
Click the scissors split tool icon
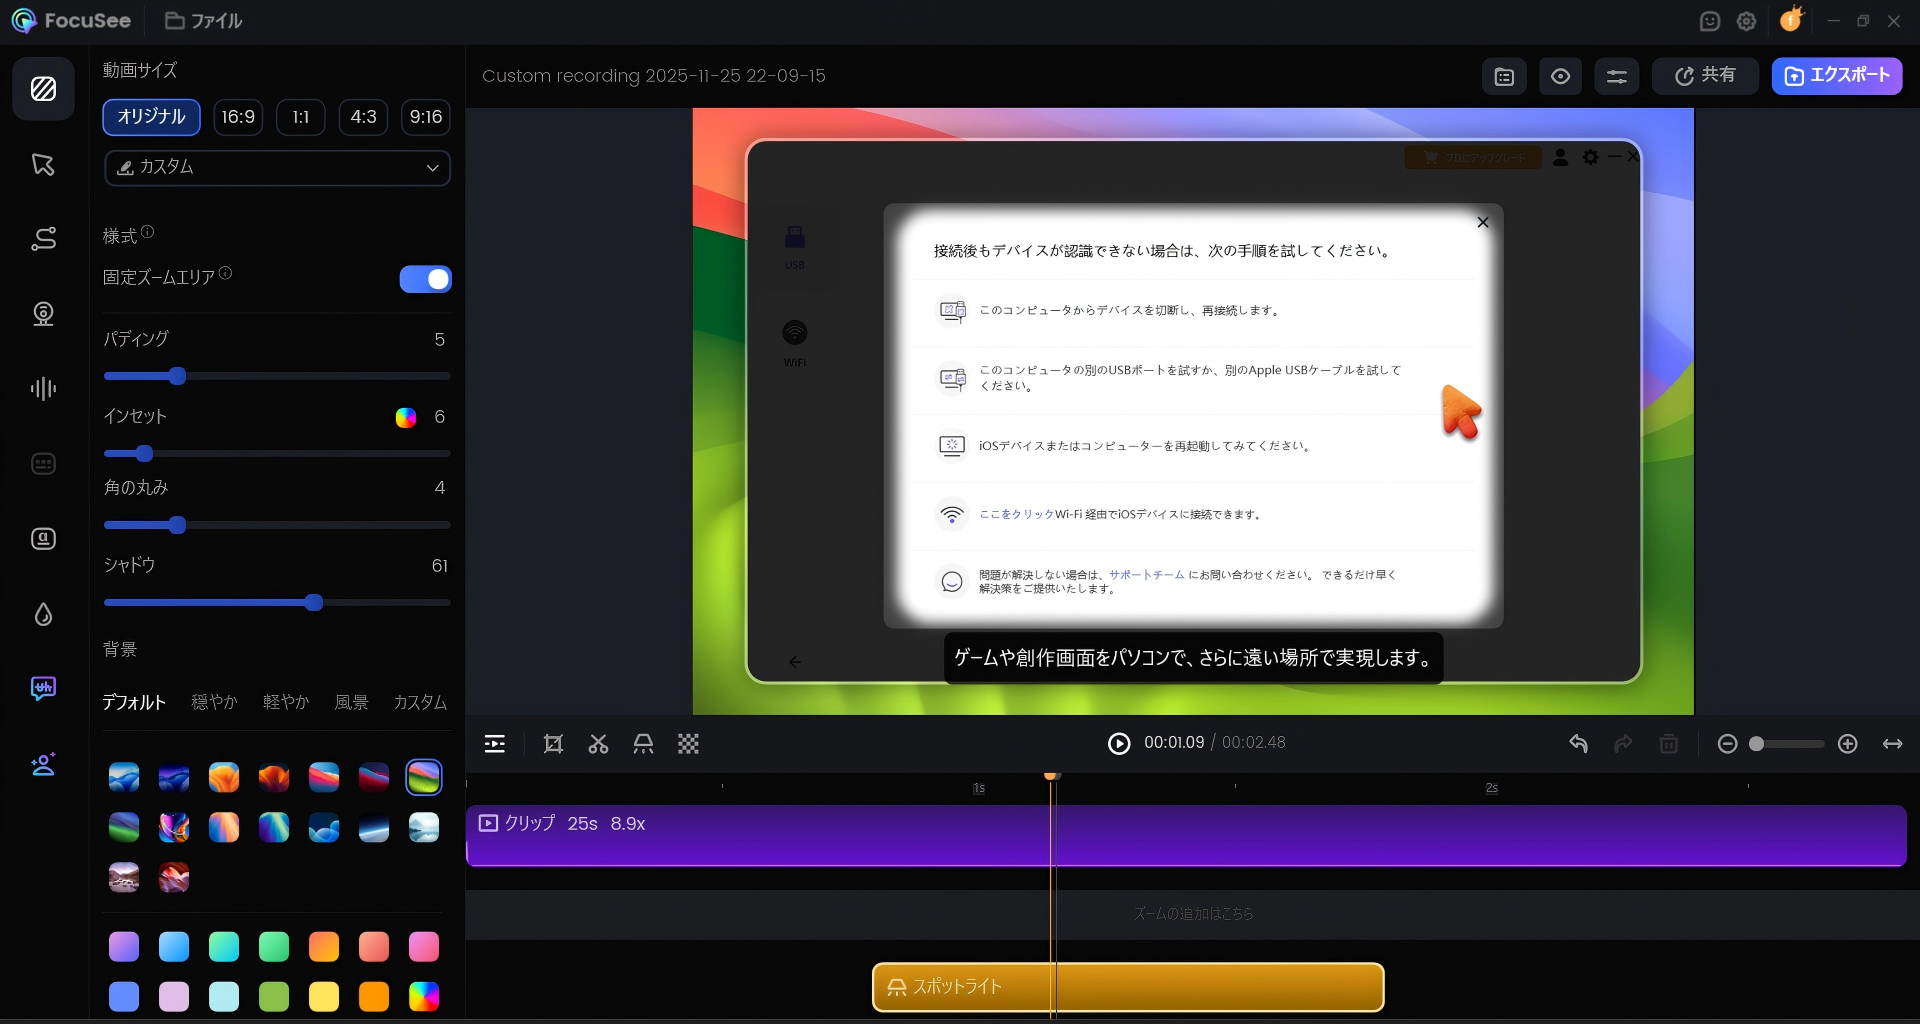[598, 744]
